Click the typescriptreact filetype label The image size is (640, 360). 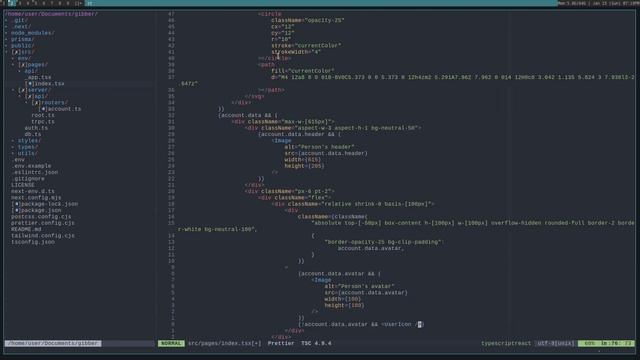(506, 343)
